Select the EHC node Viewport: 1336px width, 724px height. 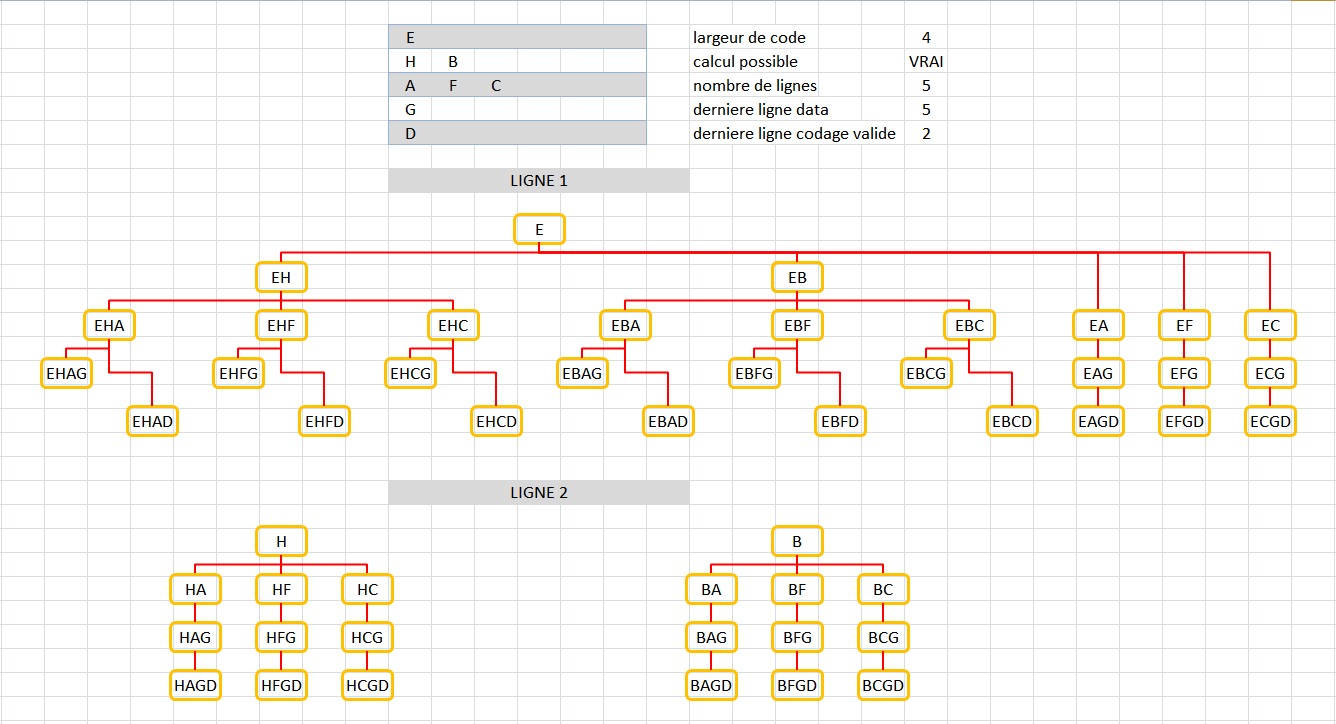click(453, 325)
